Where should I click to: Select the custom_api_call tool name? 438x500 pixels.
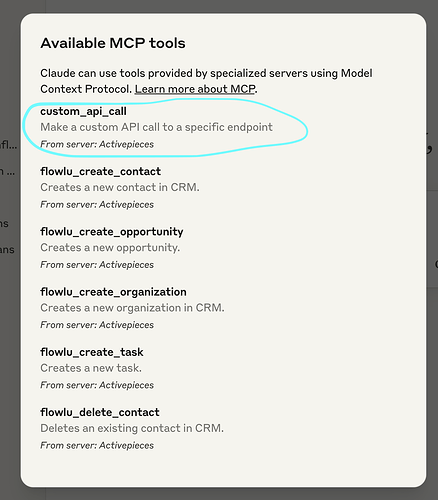(x=83, y=111)
